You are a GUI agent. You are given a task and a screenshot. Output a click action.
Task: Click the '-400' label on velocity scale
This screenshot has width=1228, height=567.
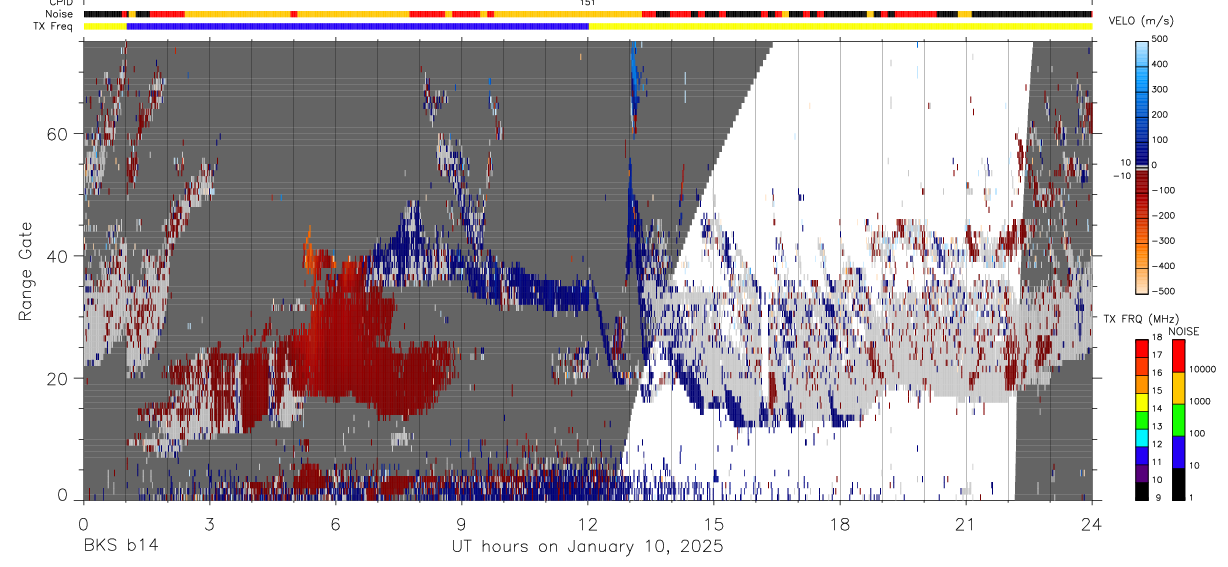pyautogui.click(x=1162, y=266)
